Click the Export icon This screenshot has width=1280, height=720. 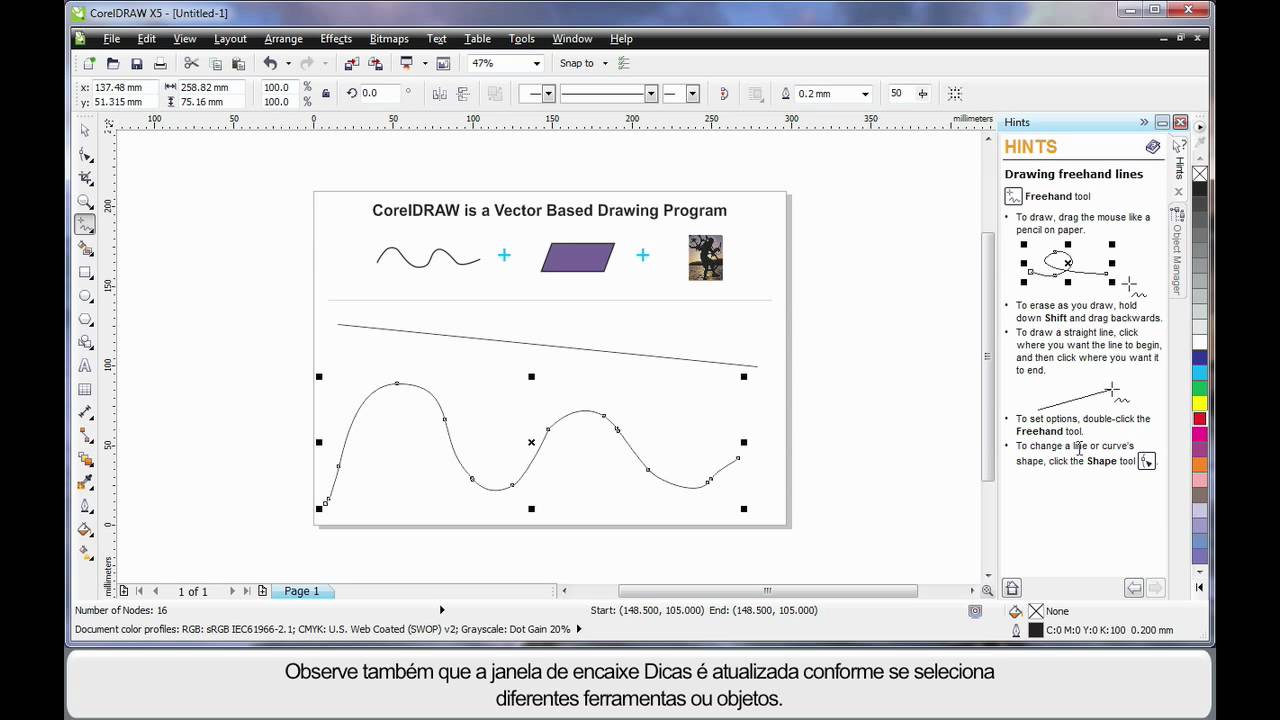[375, 63]
